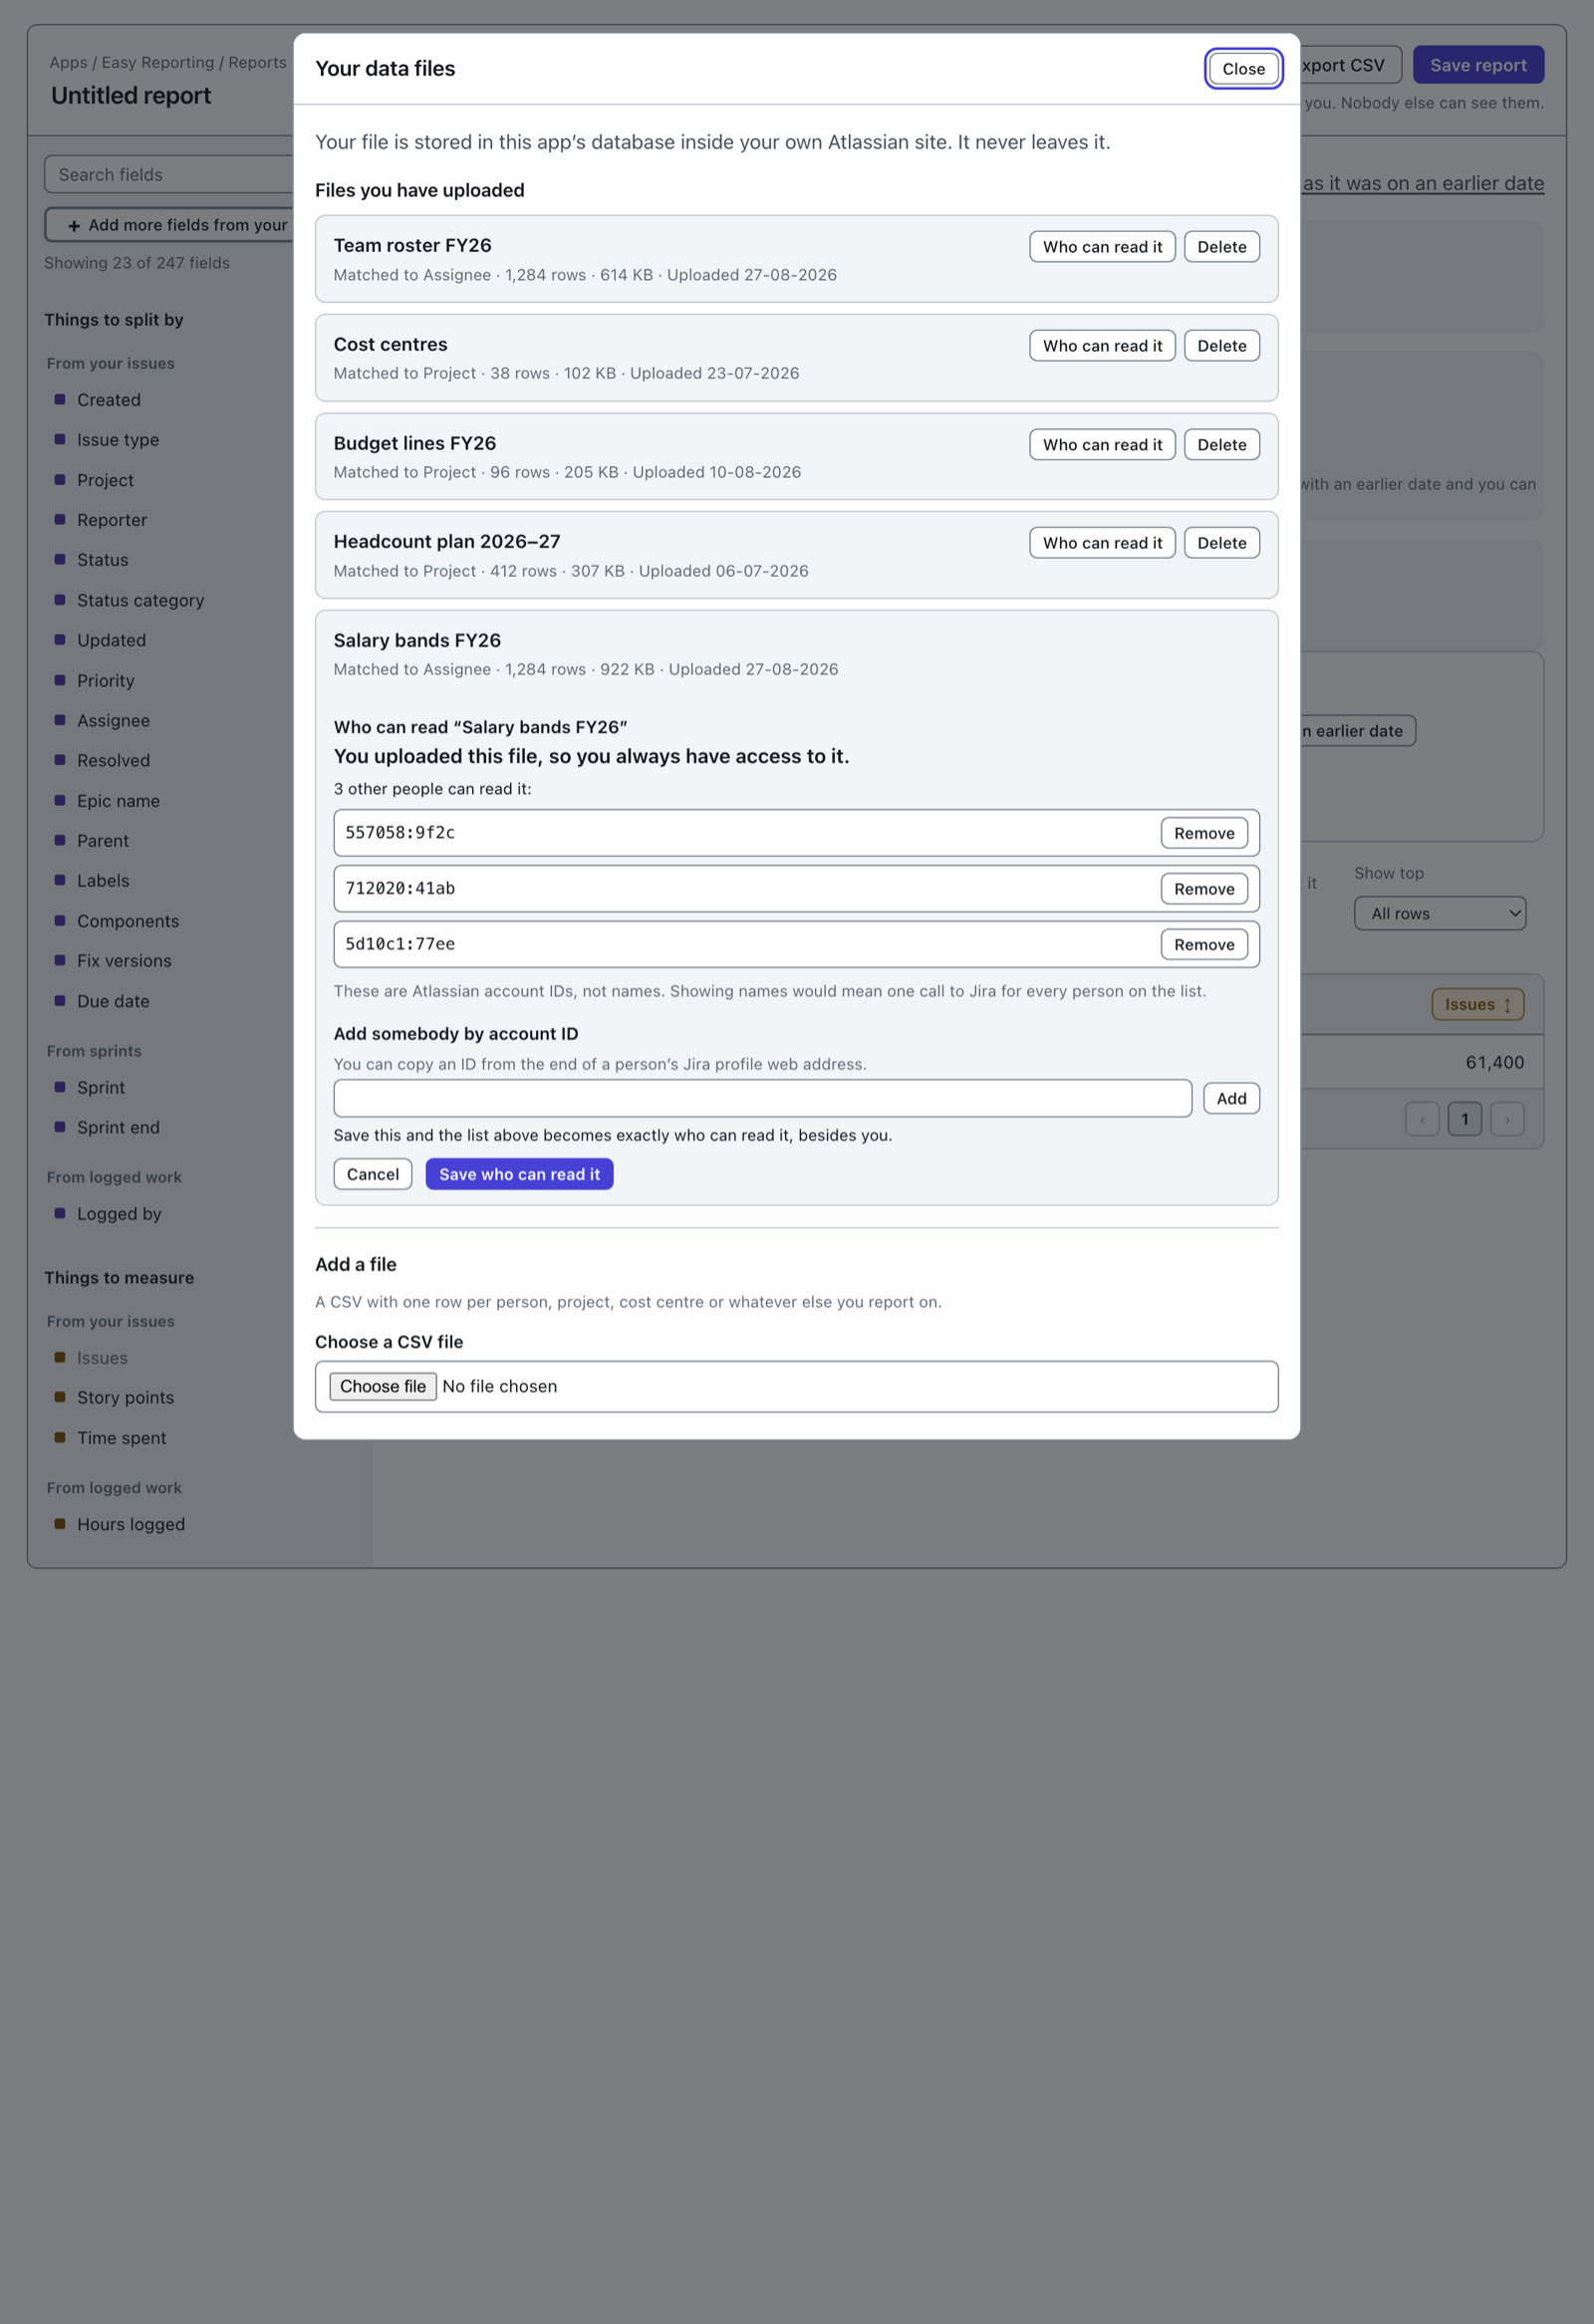Image resolution: width=1594 pixels, height=2324 pixels.
Task: Open the Show top All rows dropdown
Action: tap(1439, 913)
